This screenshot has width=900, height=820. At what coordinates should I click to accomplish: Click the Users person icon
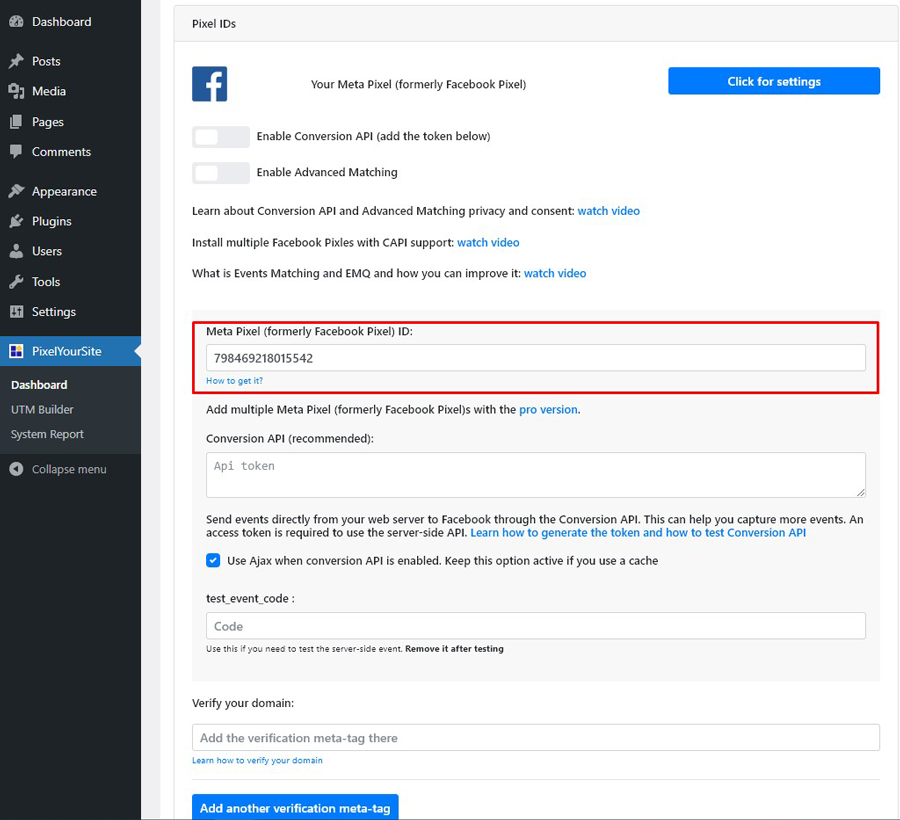(x=16, y=251)
